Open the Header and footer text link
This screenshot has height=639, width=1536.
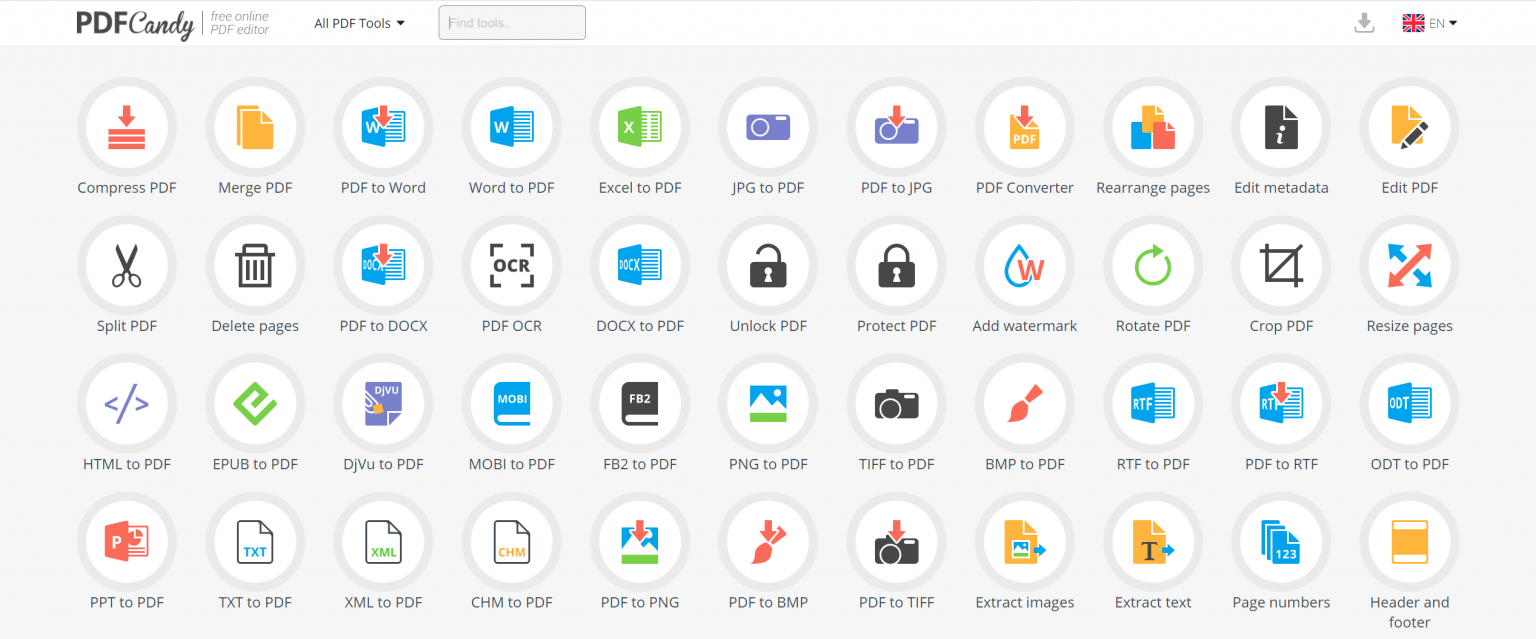1410,612
